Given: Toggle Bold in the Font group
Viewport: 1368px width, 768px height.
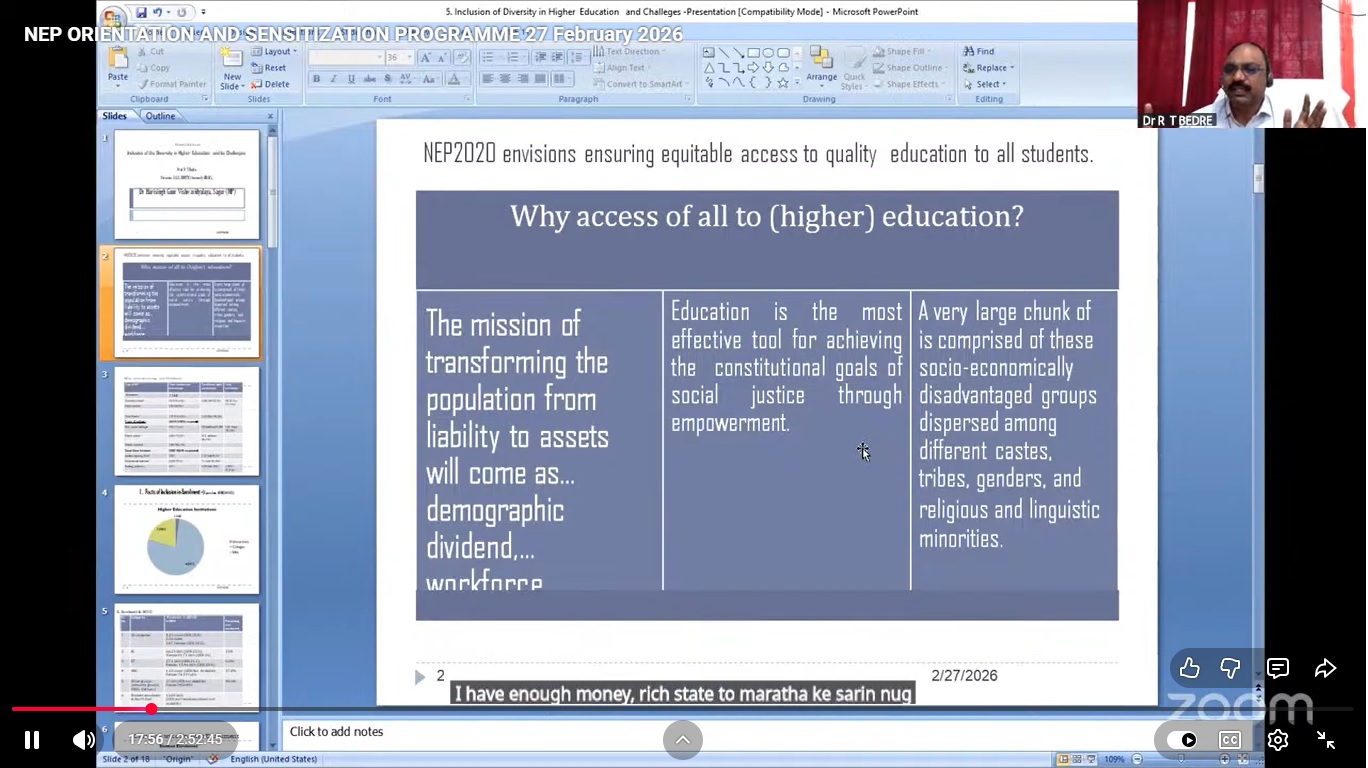Looking at the screenshot, I should tap(317, 79).
